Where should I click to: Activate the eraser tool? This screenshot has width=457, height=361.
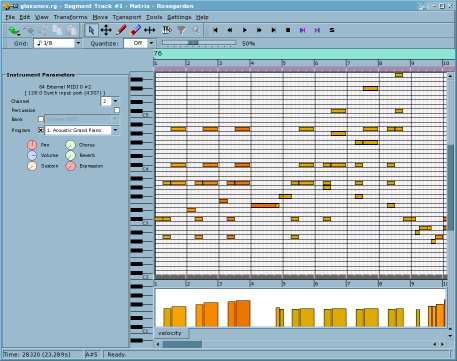(x=135, y=30)
